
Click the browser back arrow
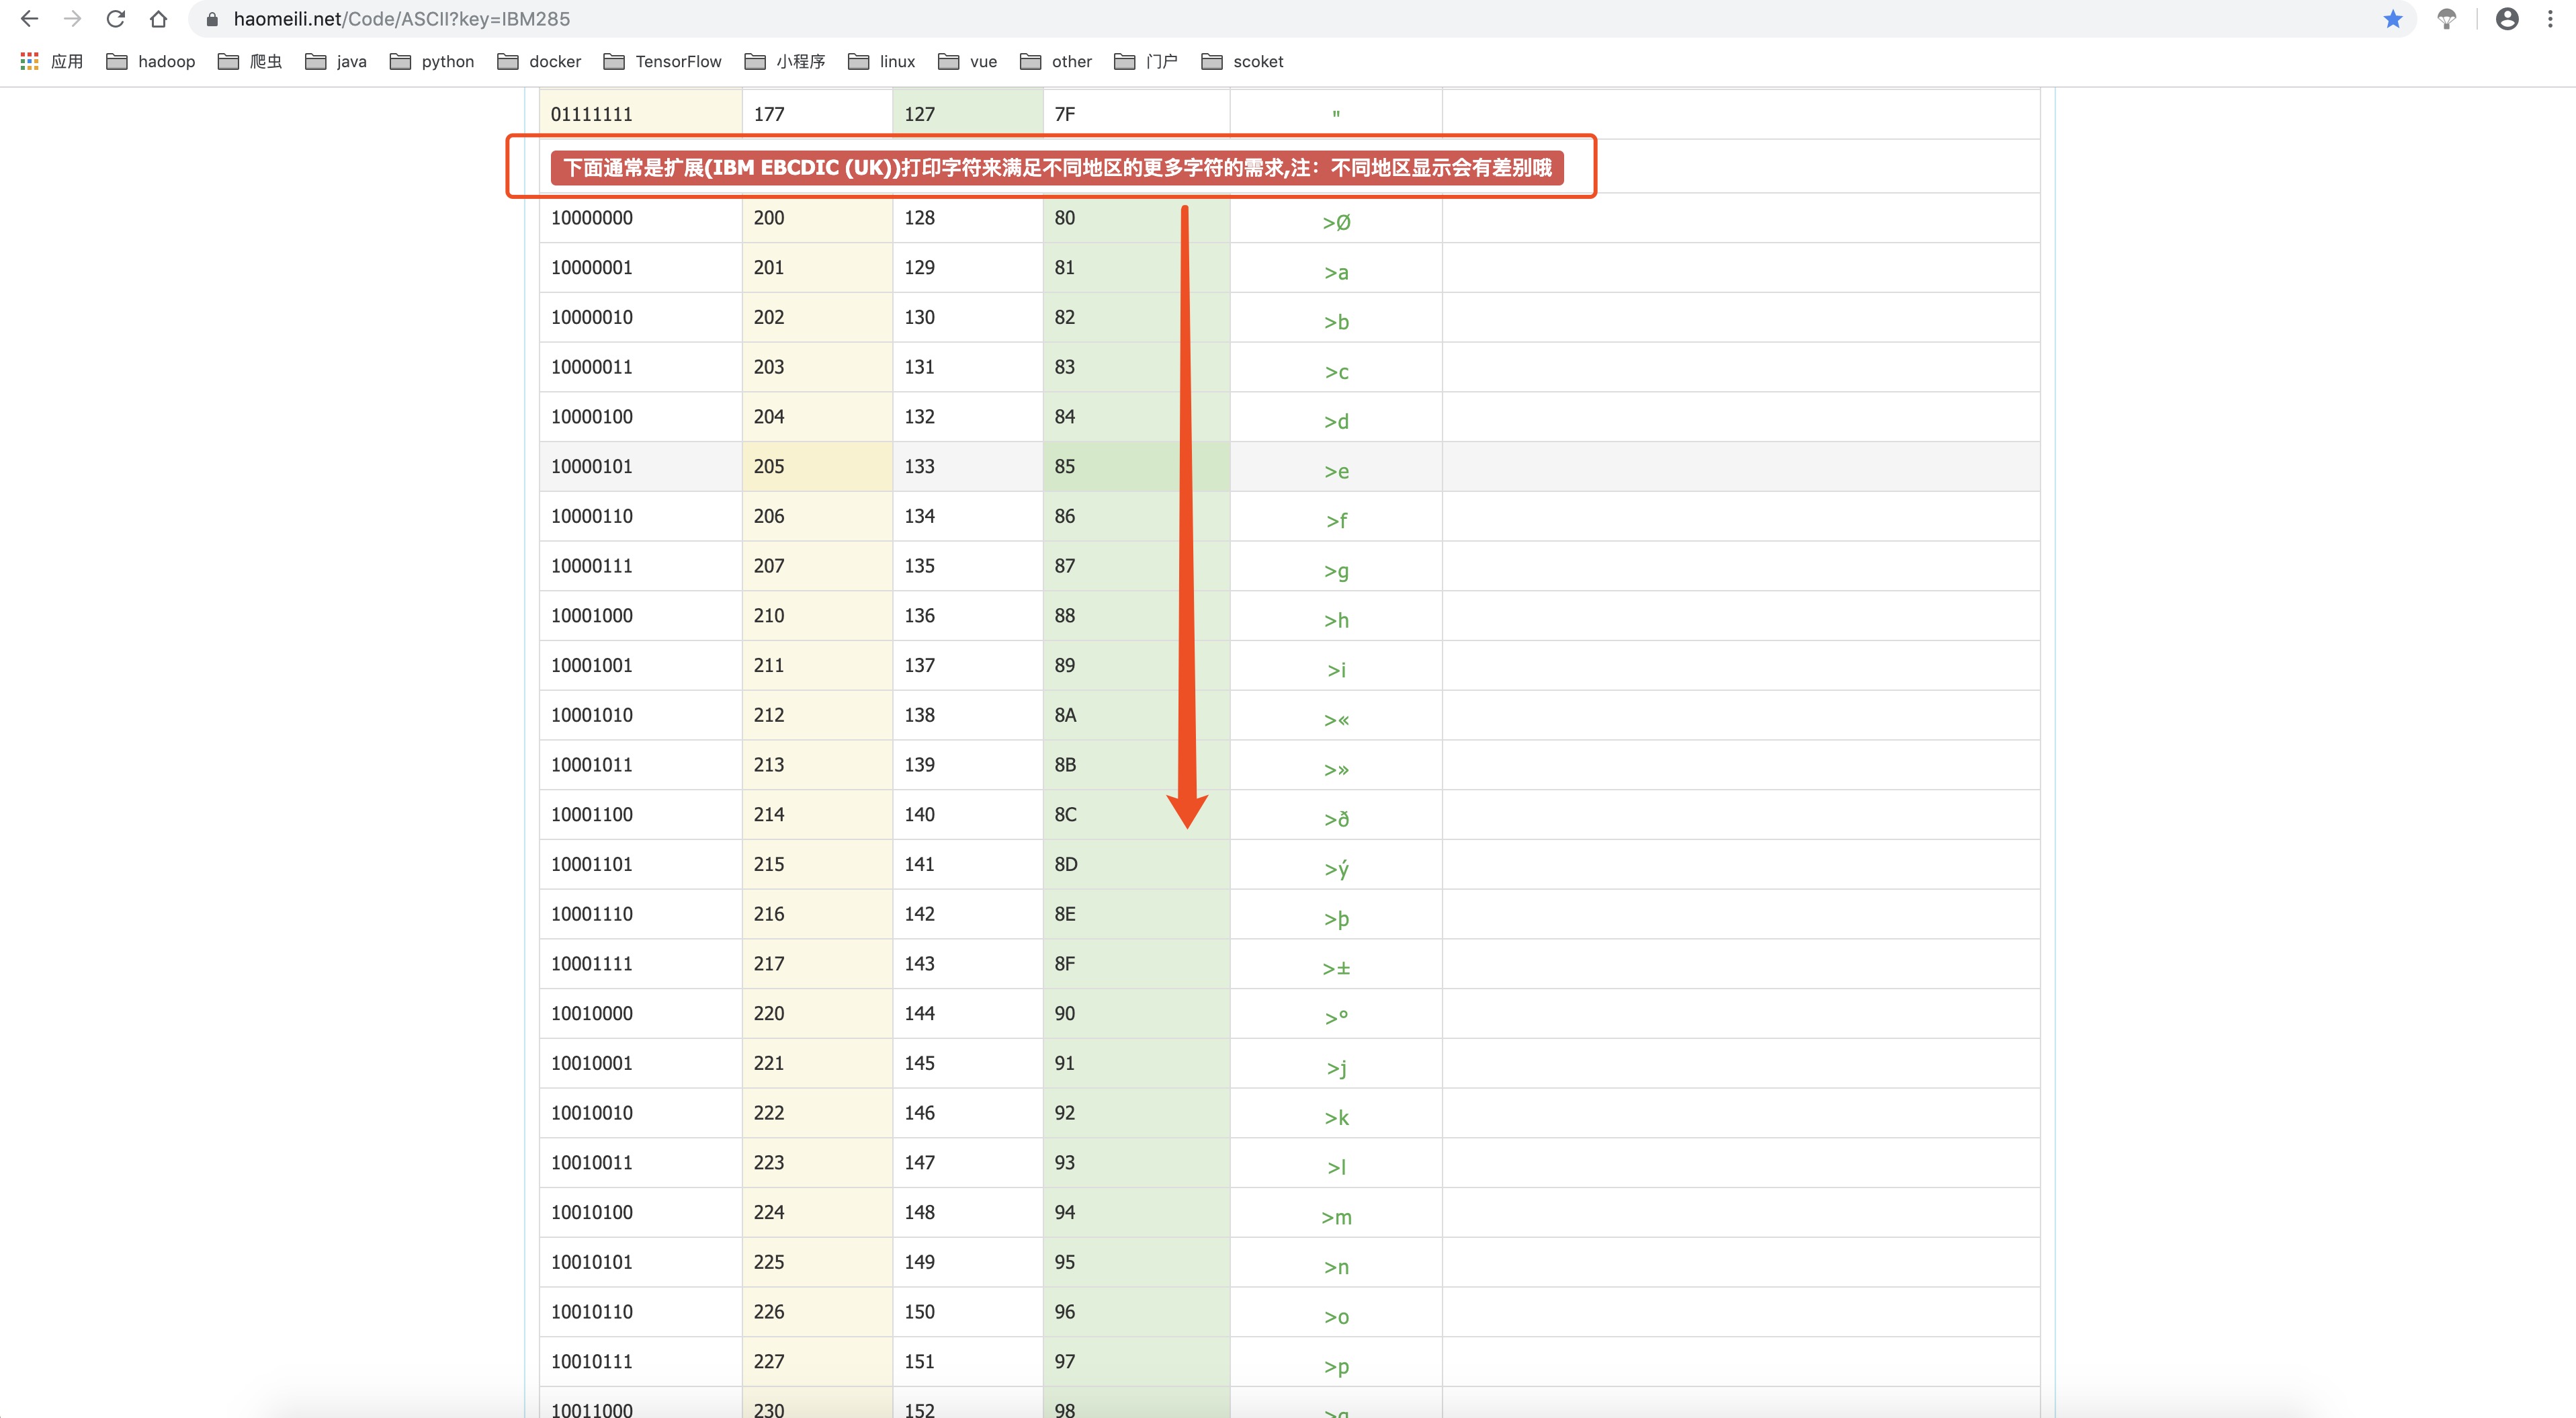[29, 19]
